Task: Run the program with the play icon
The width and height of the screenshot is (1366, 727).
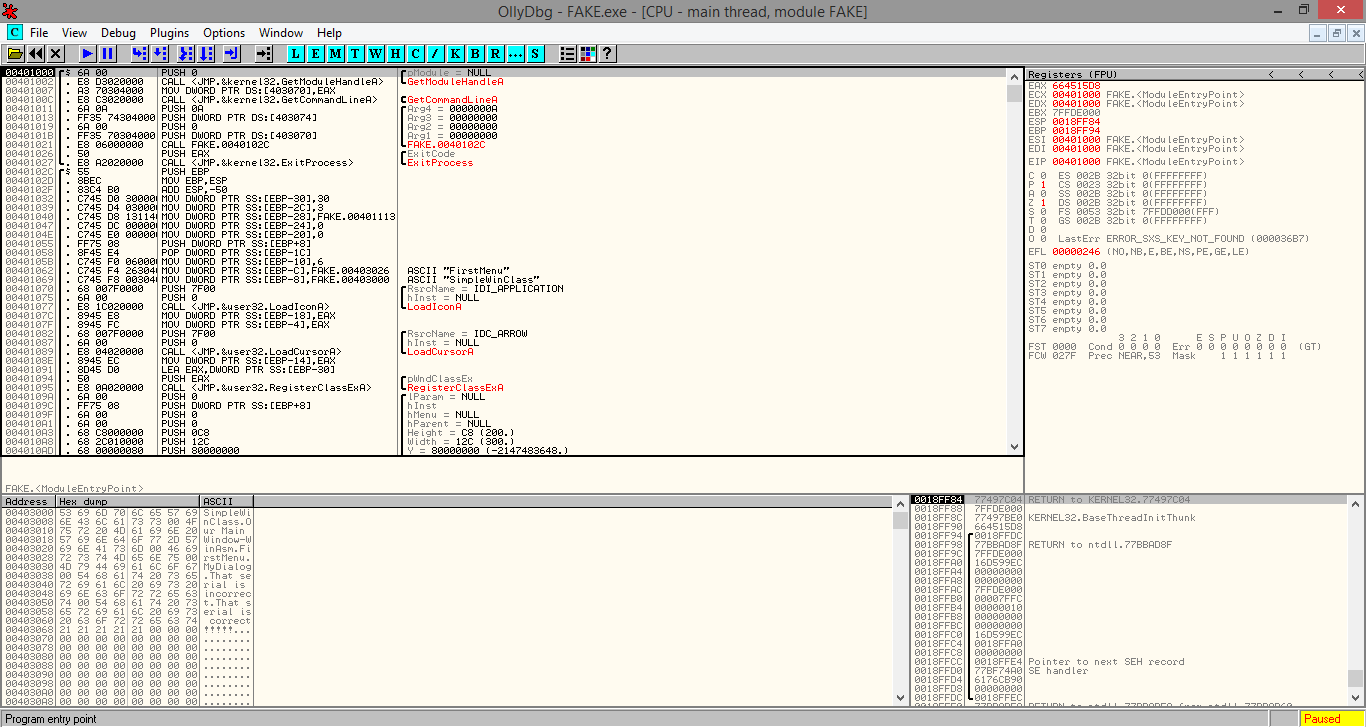Action: (88, 53)
